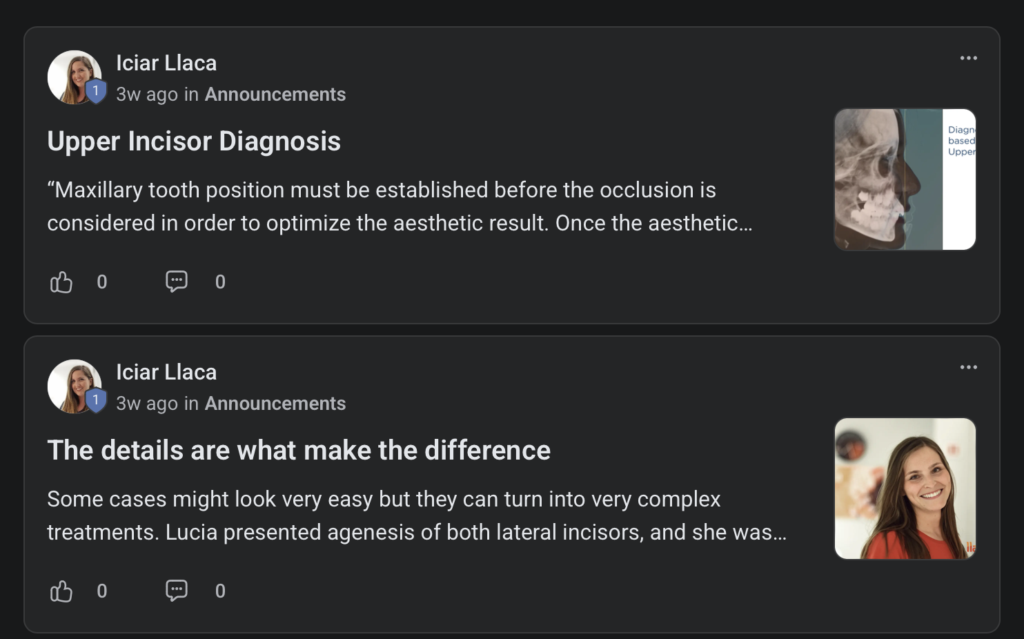Click the Lucia agenesis excerpt text
Image resolution: width=1024 pixels, height=639 pixels.
click(417, 516)
